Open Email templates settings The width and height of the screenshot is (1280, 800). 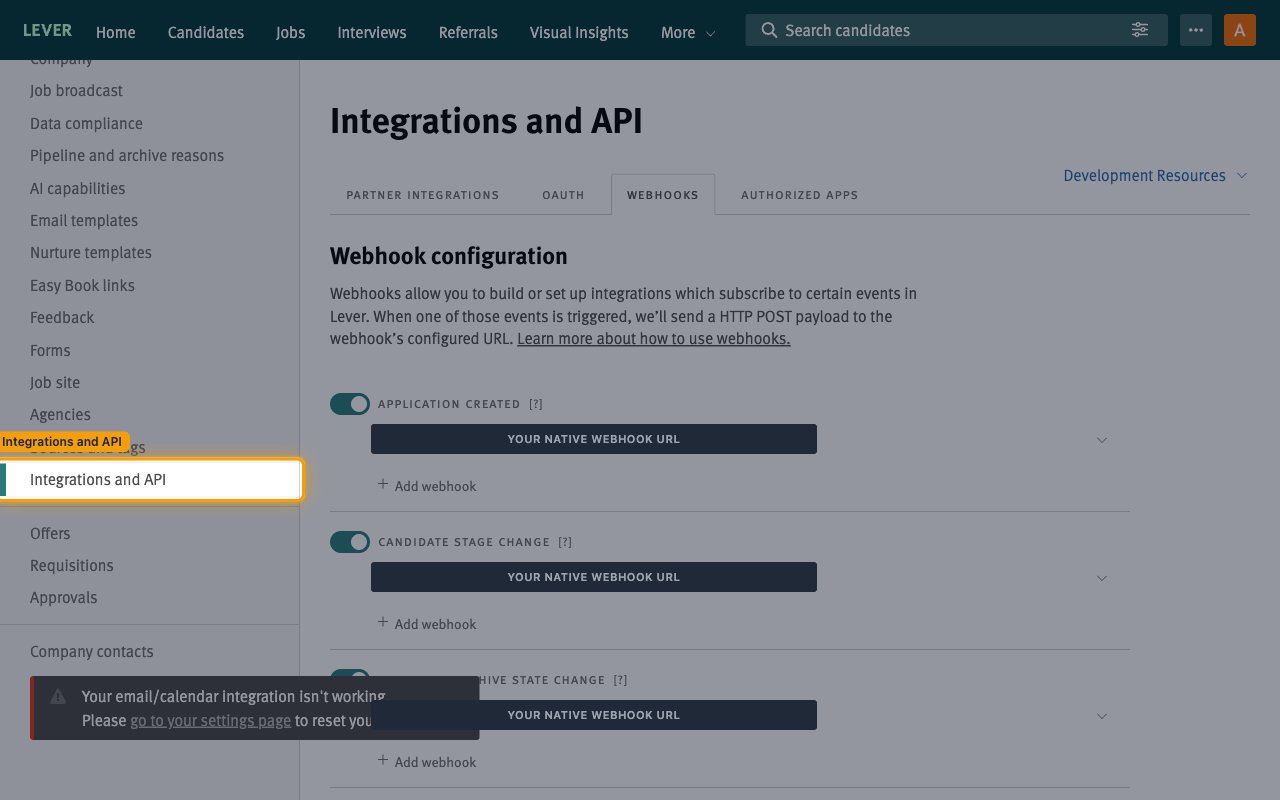tap(84, 221)
